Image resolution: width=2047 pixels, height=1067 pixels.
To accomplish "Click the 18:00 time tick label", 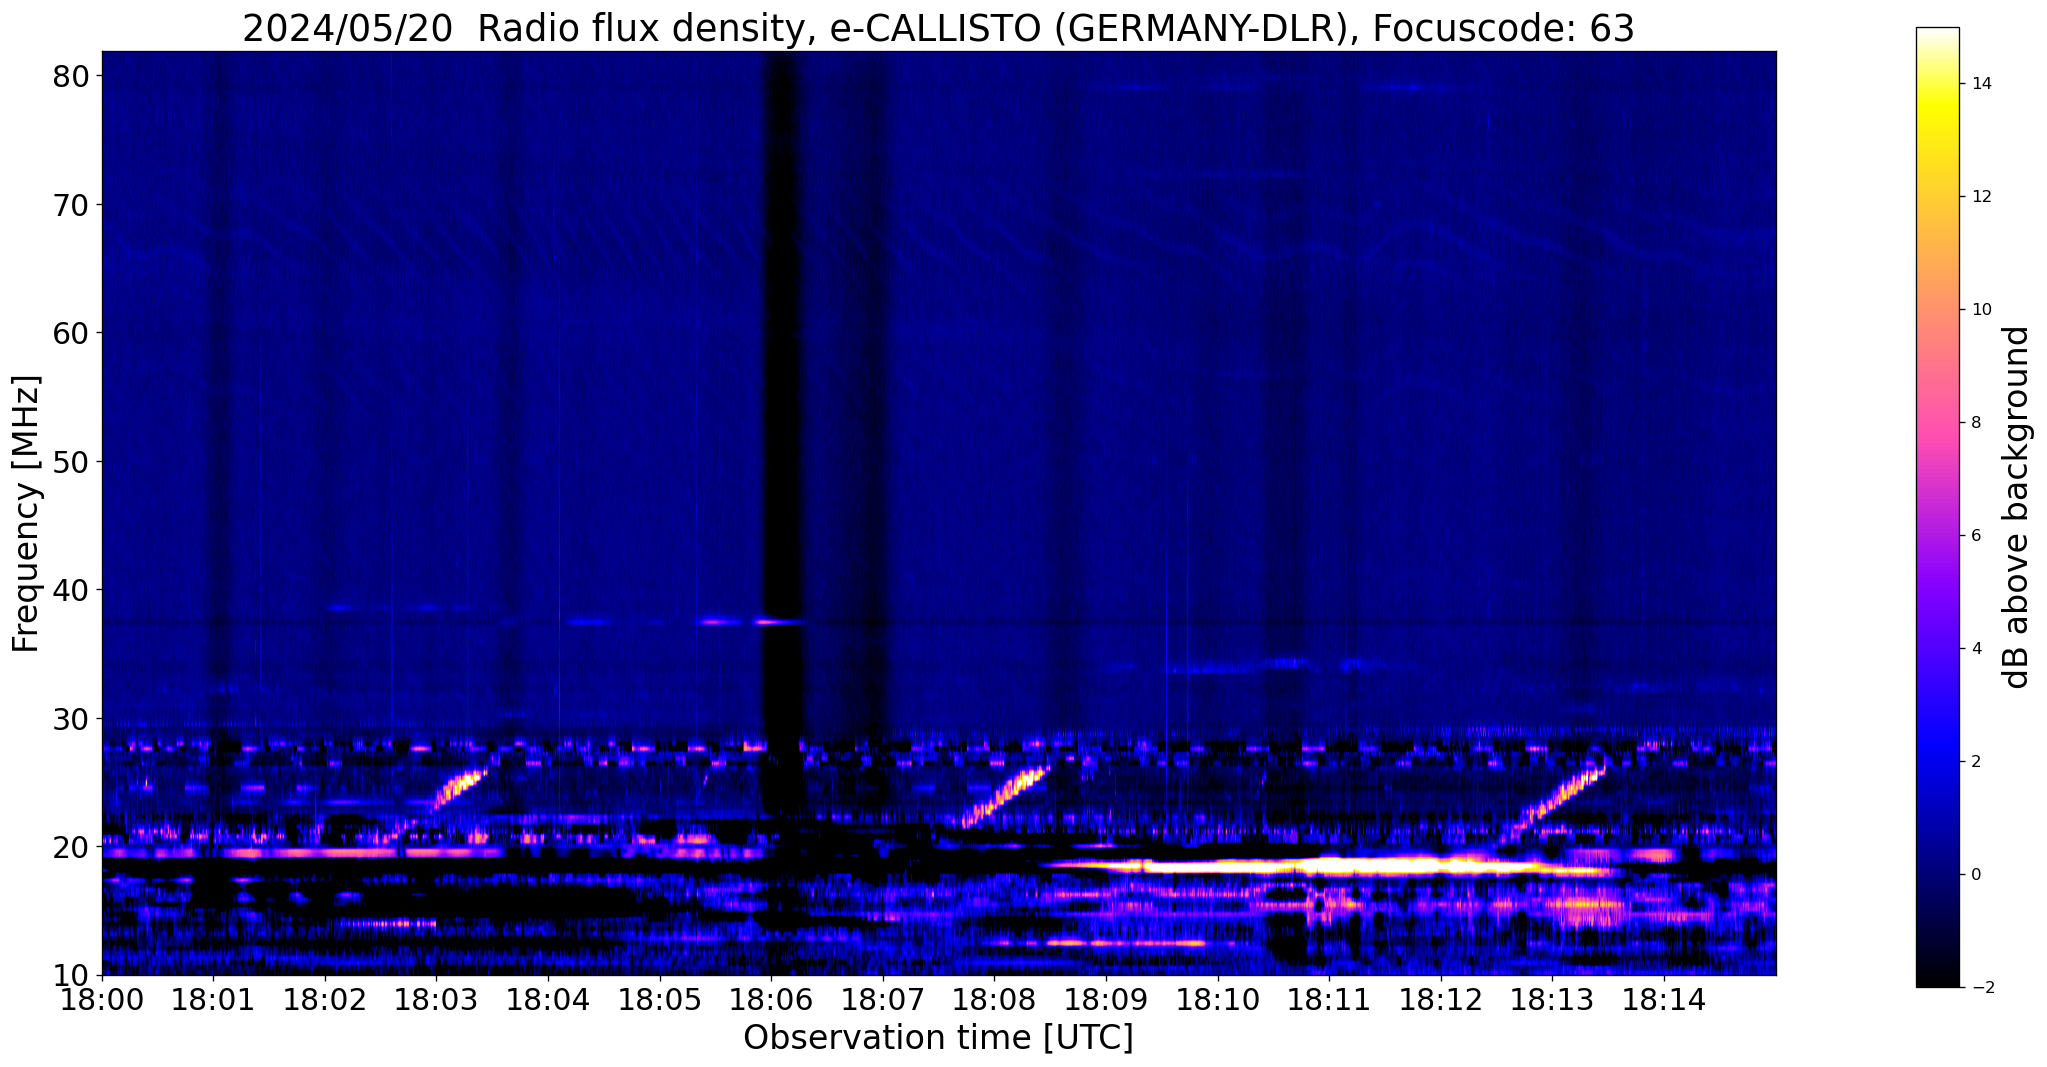I will click(x=102, y=999).
